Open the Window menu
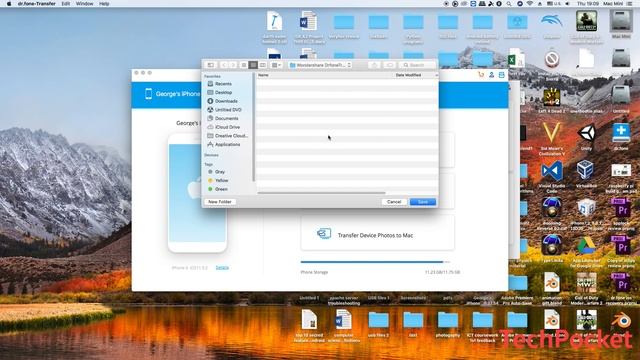 pos(84,4)
